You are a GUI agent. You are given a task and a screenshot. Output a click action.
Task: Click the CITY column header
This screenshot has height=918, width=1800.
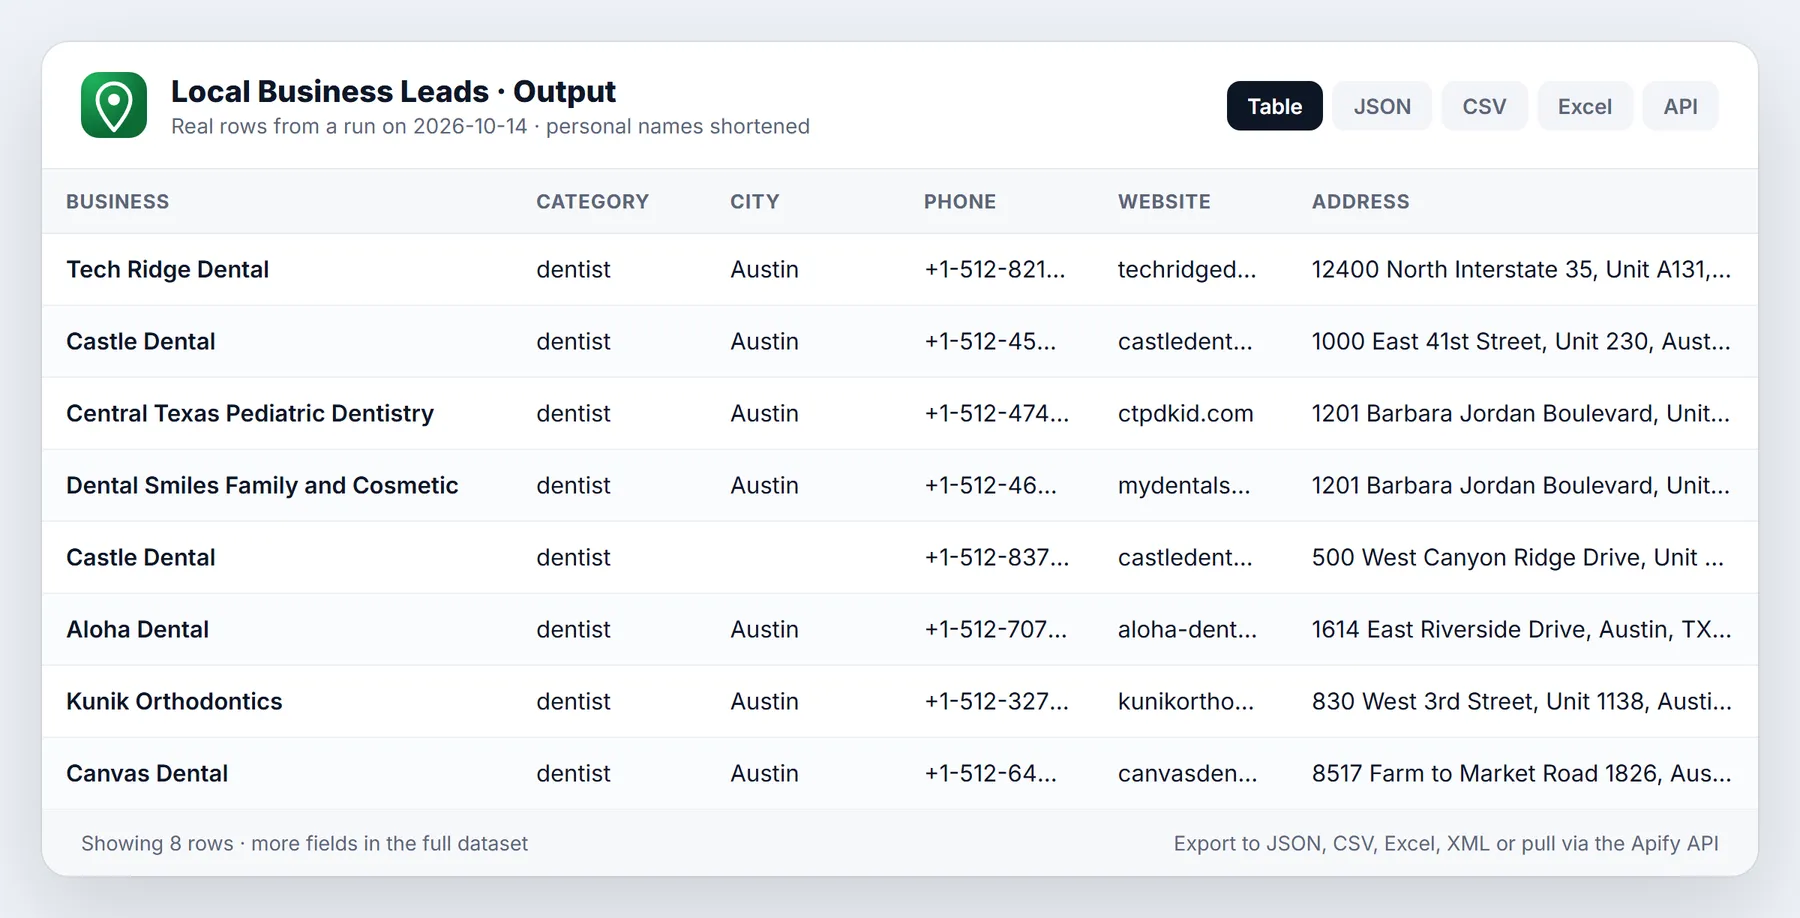pyautogui.click(x=755, y=202)
